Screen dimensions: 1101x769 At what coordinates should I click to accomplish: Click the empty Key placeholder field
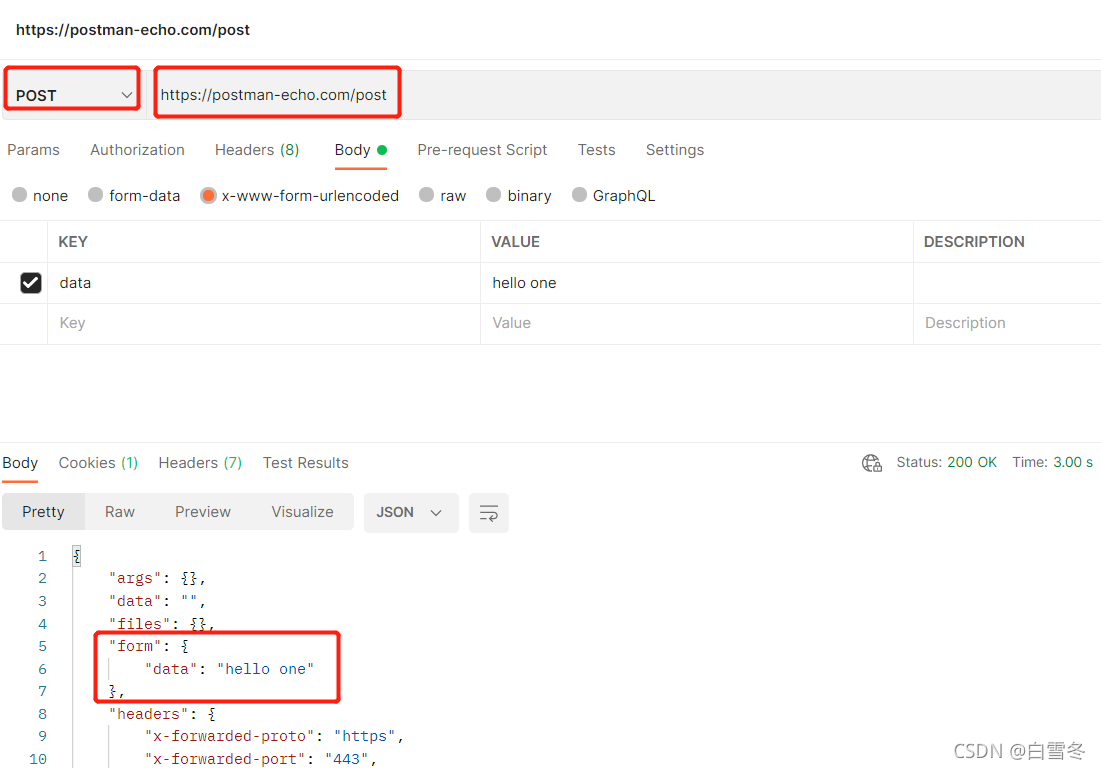click(264, 323)
